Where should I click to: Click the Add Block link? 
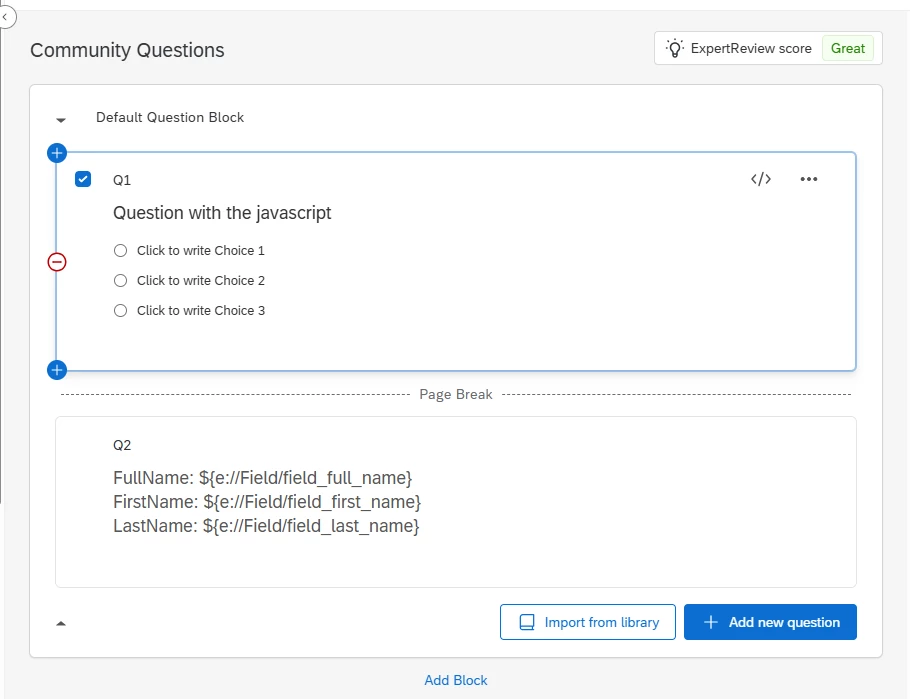pos(456,680)
